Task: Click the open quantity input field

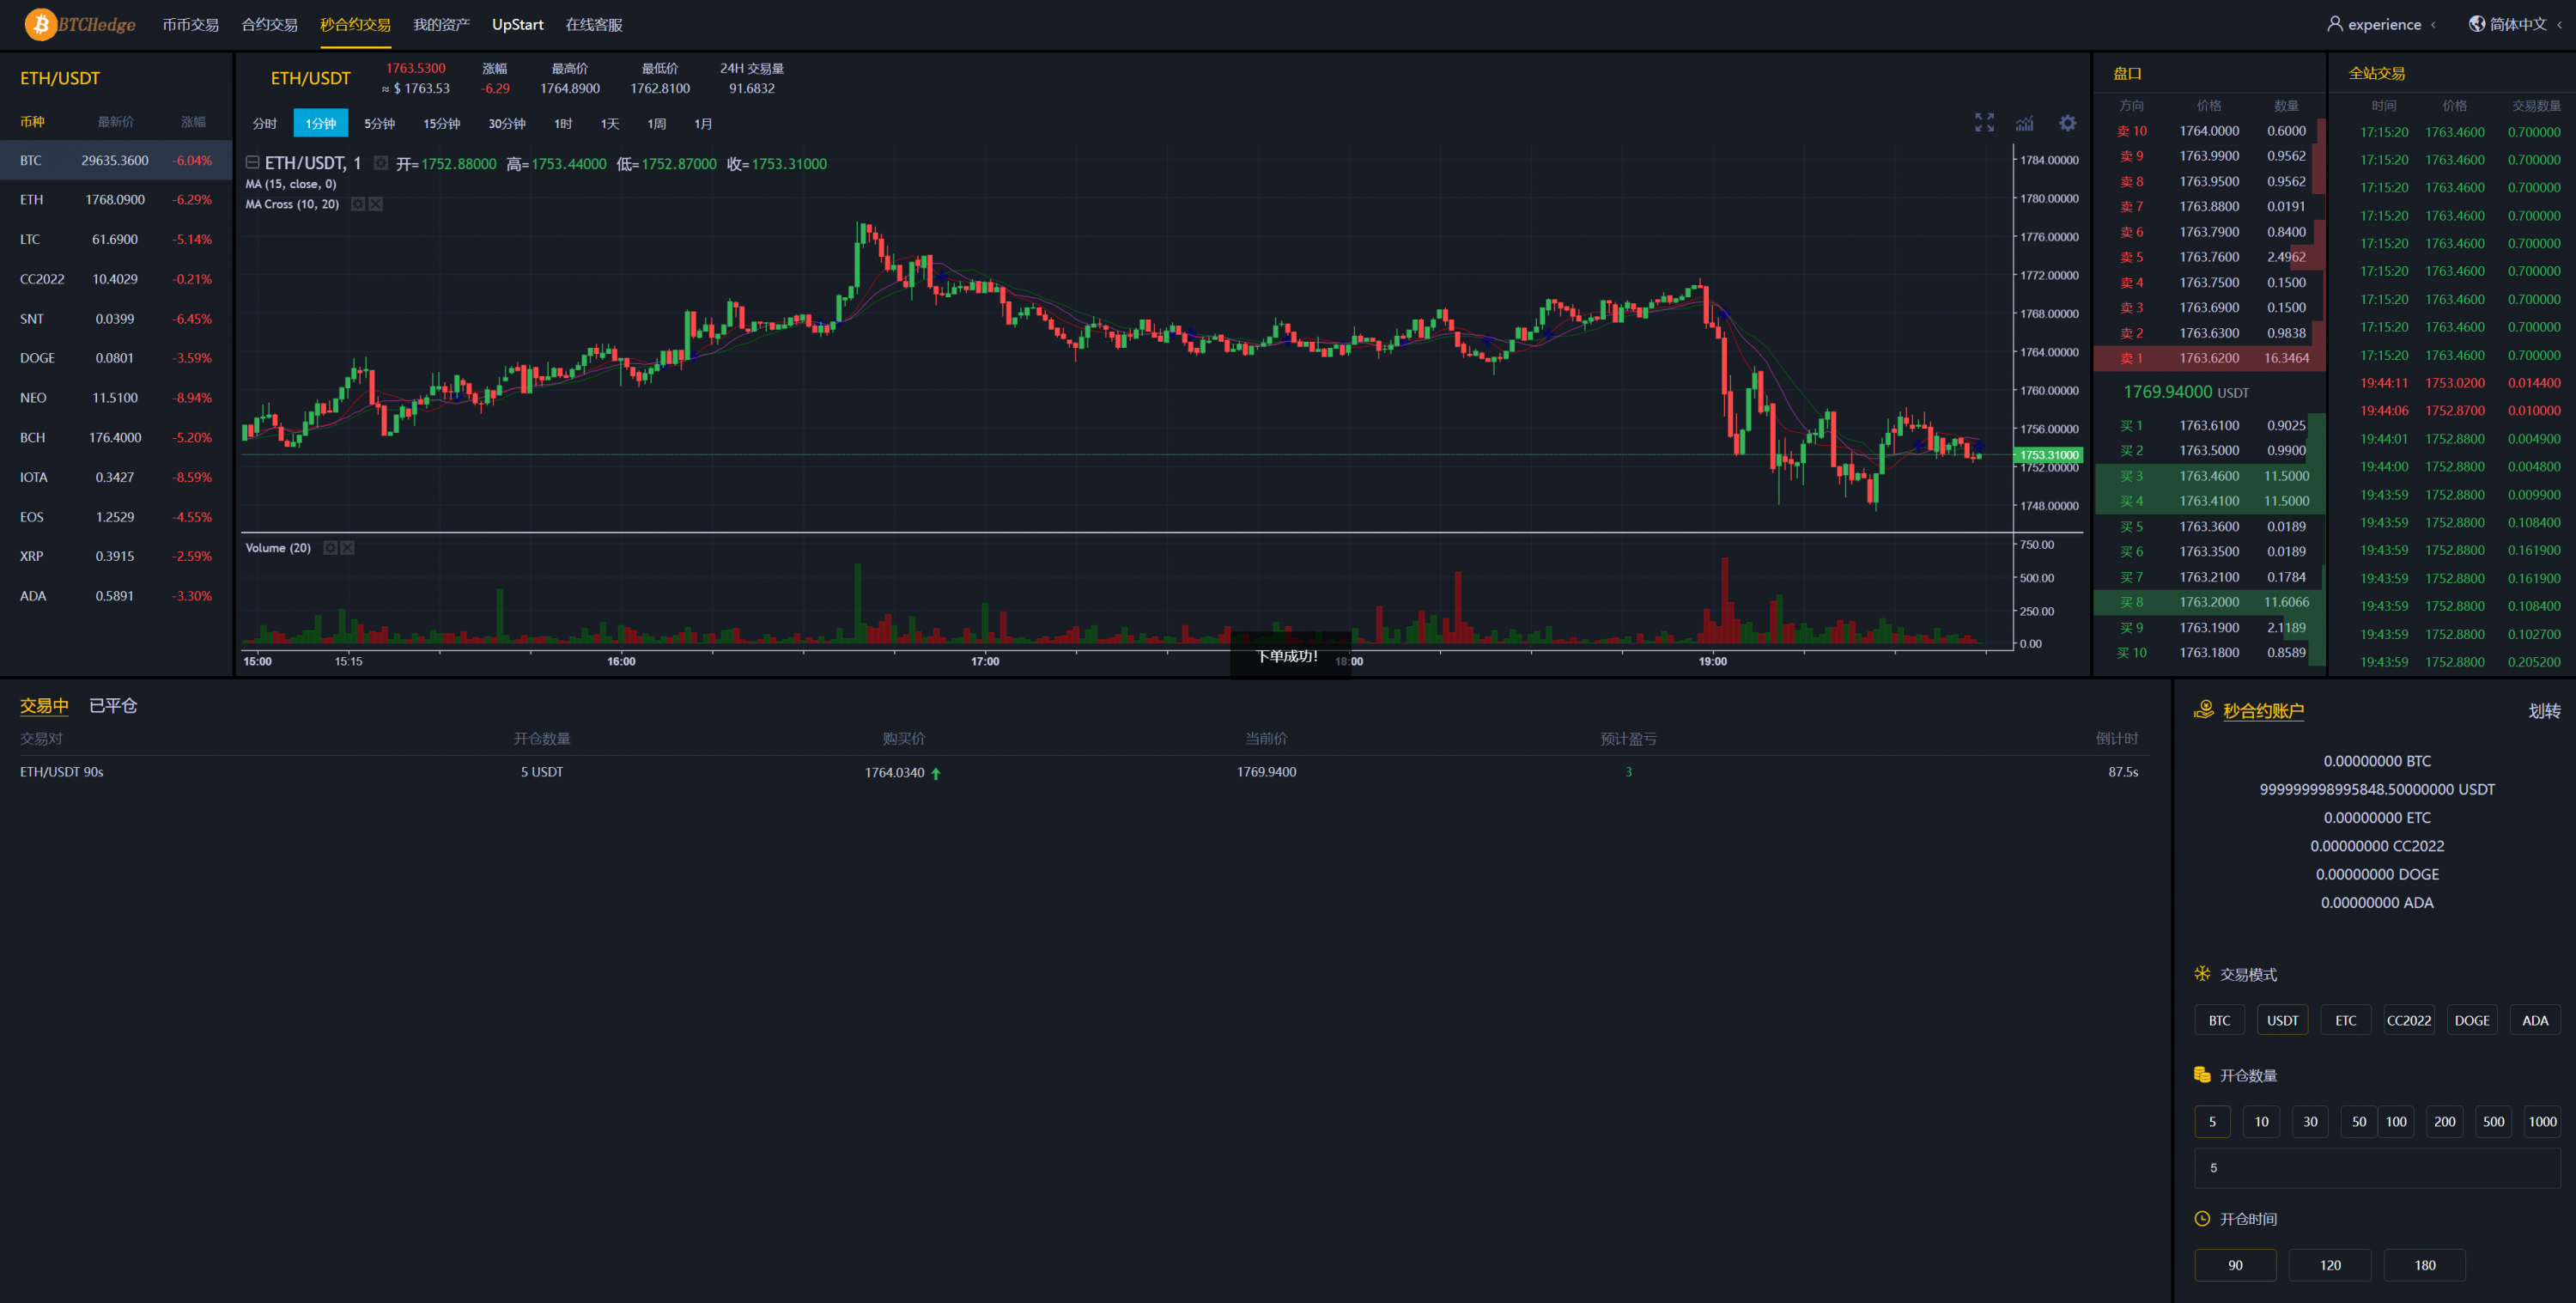Action: click(x=2376, y=1168)
